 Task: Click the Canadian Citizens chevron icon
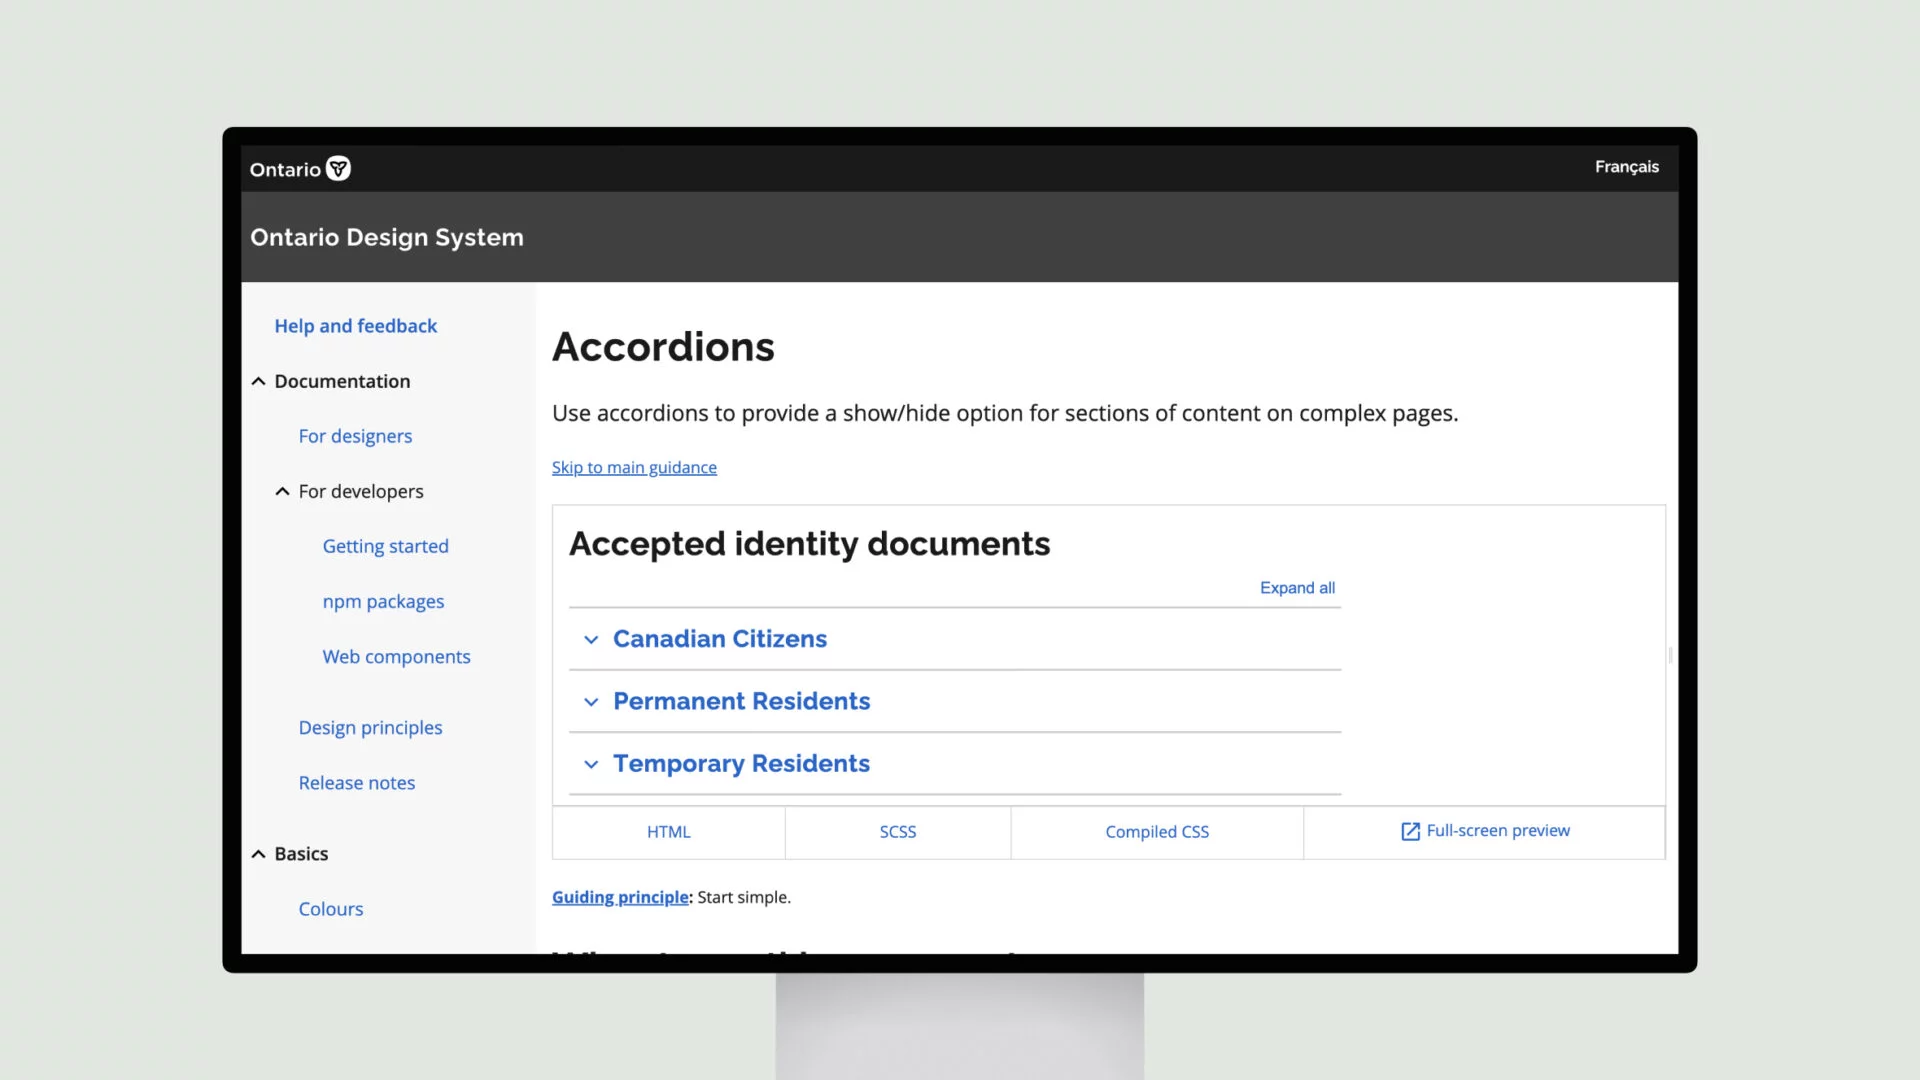tap(591, 638)
